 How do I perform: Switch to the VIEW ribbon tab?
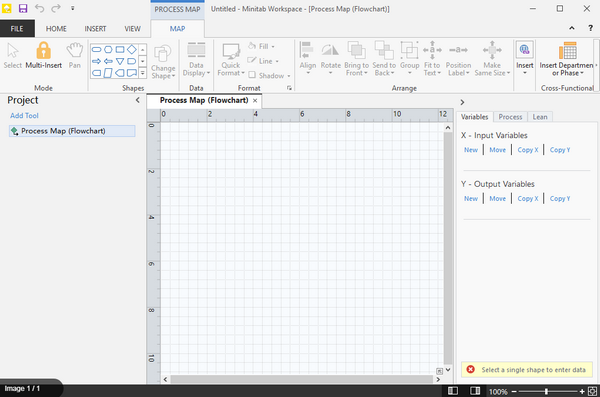coord(132,29)
